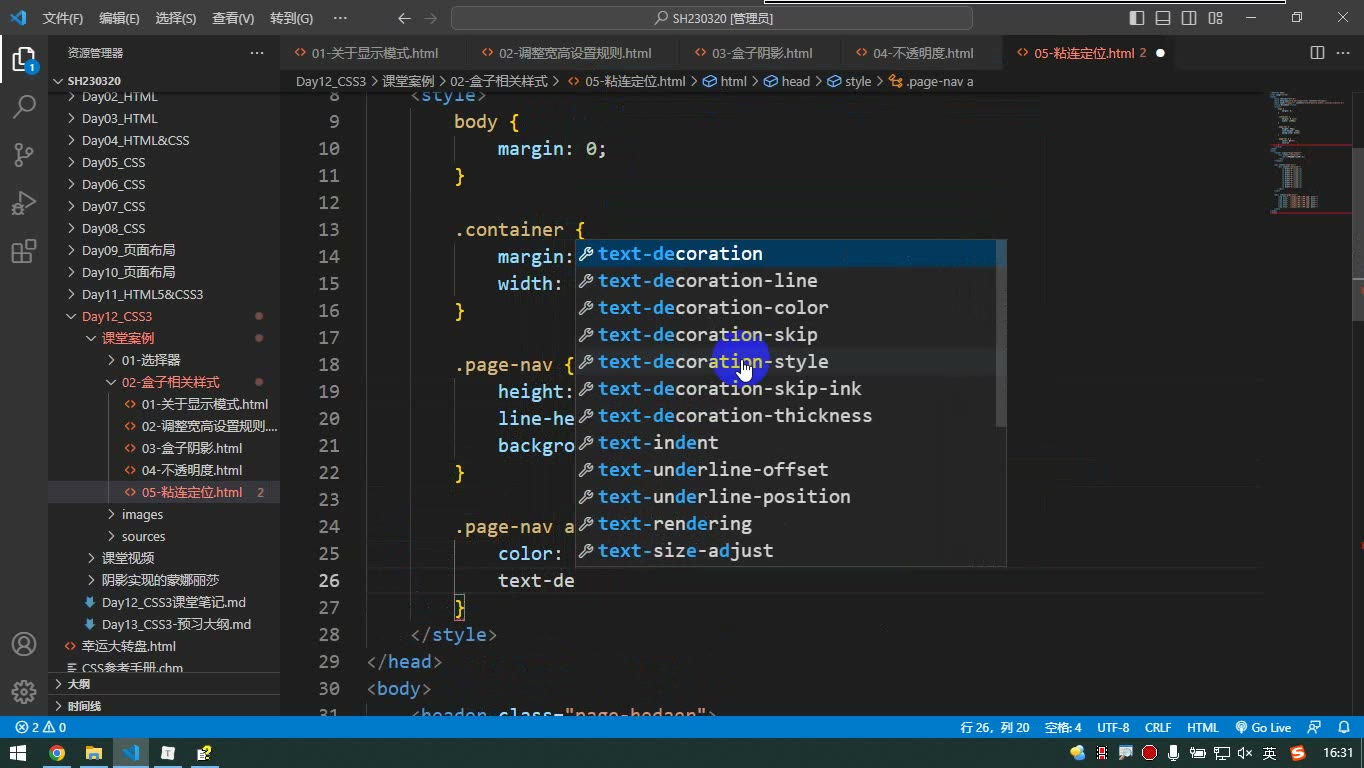The height and width of the screenshot is (768, 1364).
Task: Go back with the title bar arrow
Action: 404,18
